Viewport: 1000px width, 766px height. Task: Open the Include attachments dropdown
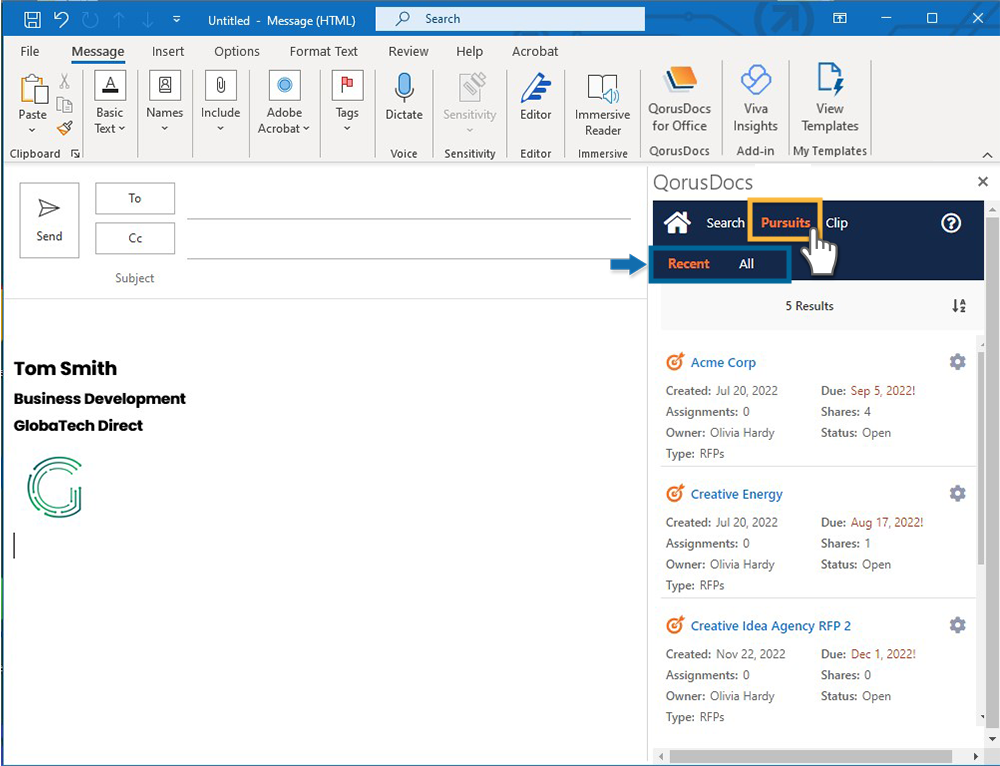tap(221, 103)
